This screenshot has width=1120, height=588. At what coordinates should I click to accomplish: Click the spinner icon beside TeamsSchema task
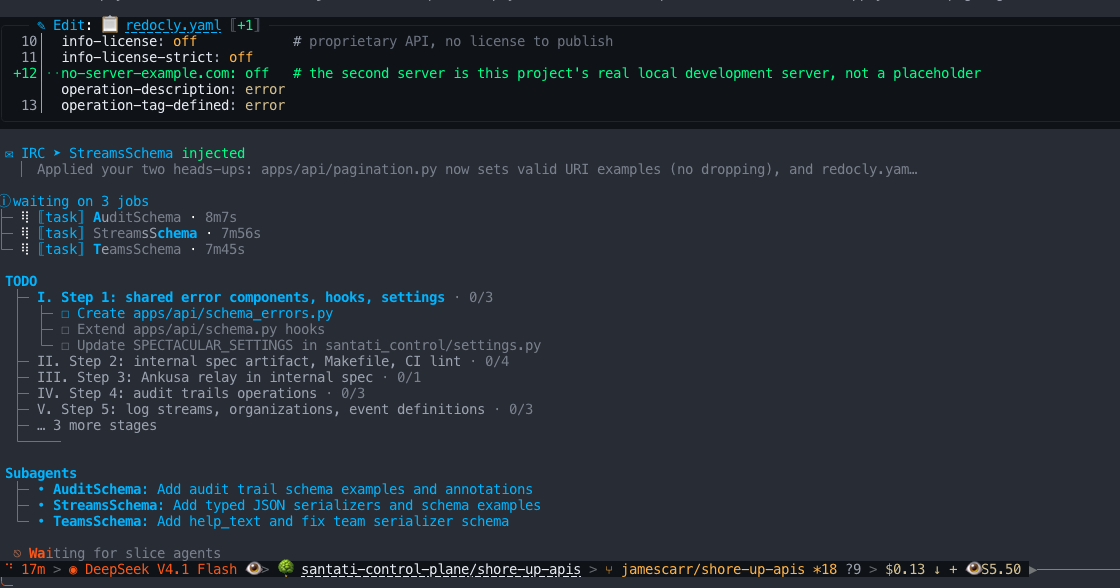[x=25, y=249]
